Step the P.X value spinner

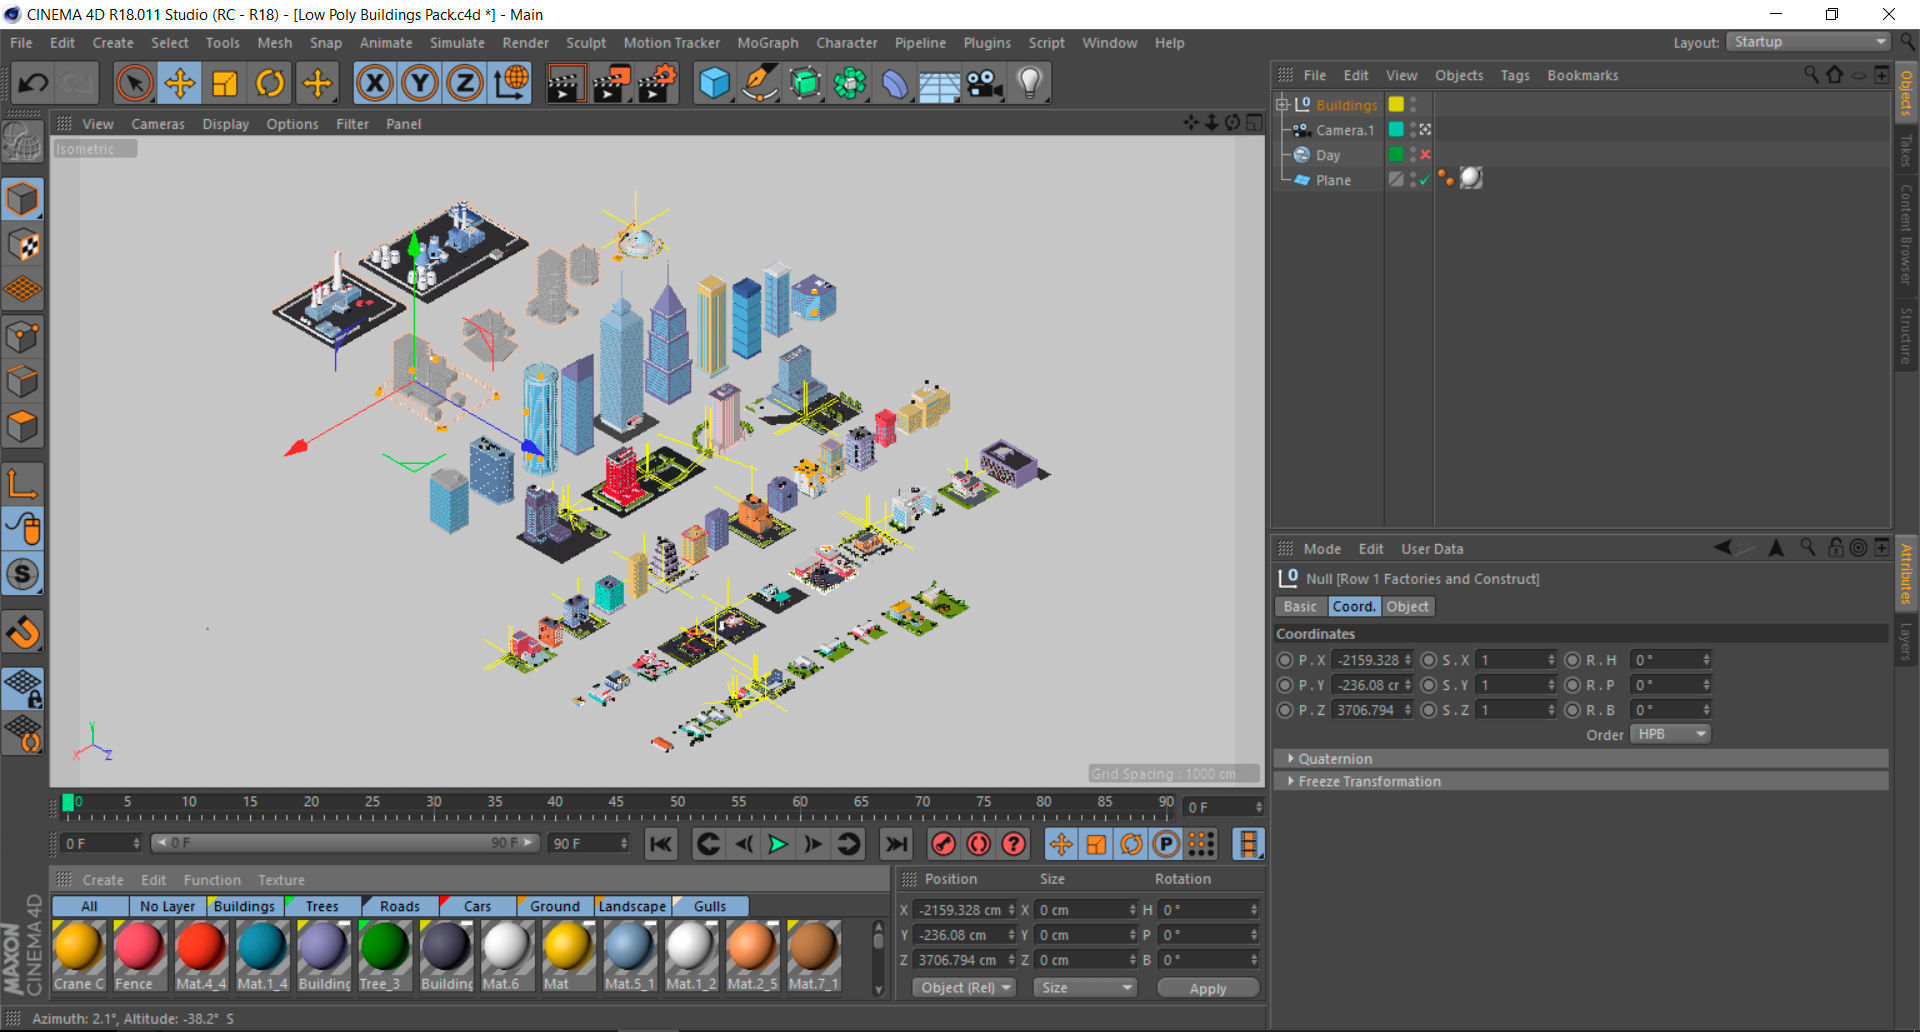pyautogui.click(x=1408, y=660)
